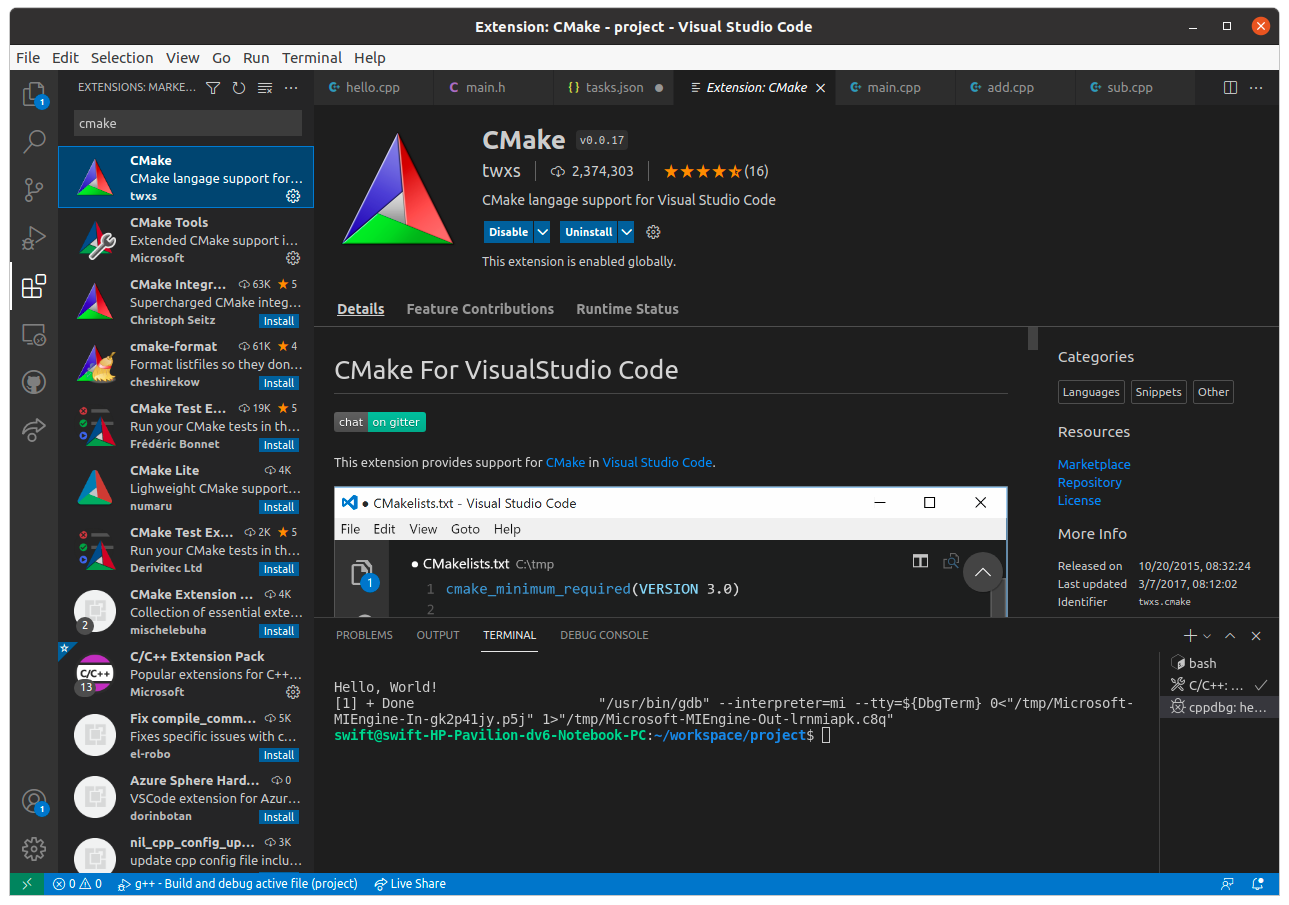The width and height of the screenshot is (1289, 905).
Task: Open manage gear on CMake details page
Action: click(x=653, y=232)
